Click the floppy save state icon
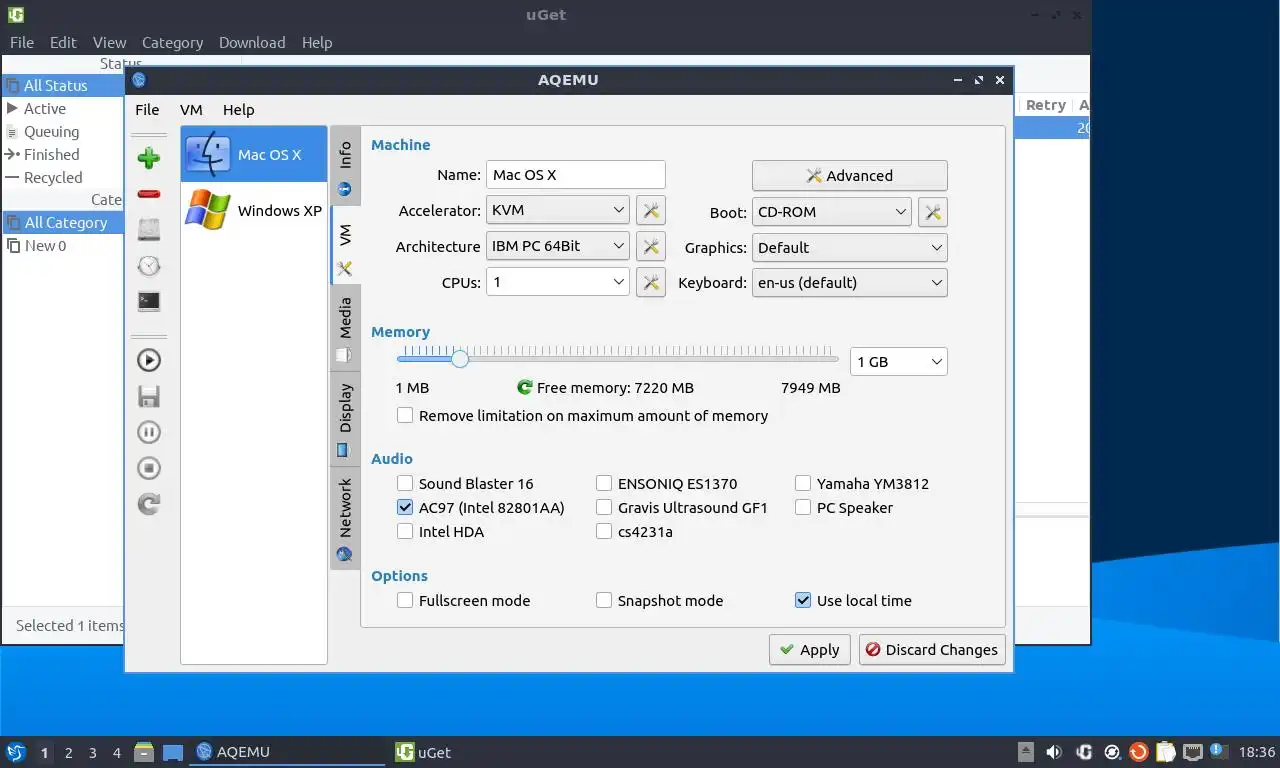Screen dimensions: 1280x768 click(149, 397)
